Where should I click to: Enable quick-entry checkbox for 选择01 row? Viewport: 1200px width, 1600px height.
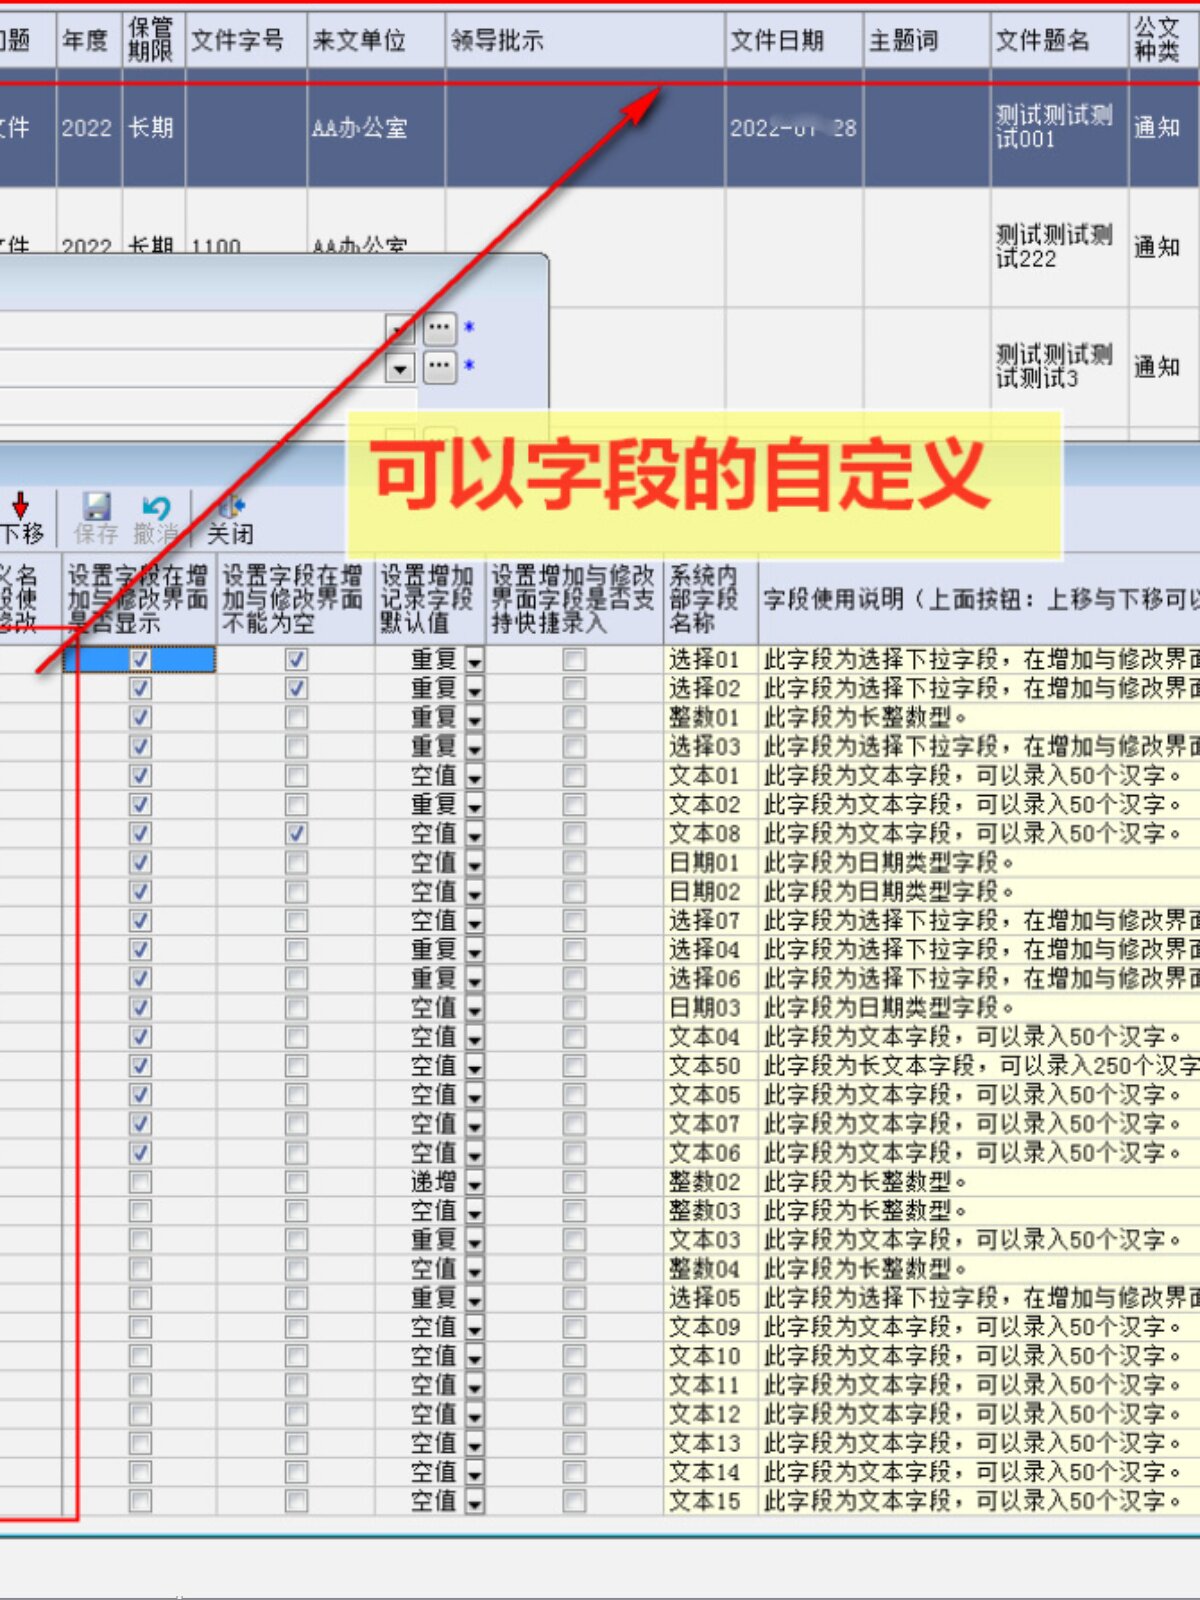574,660
